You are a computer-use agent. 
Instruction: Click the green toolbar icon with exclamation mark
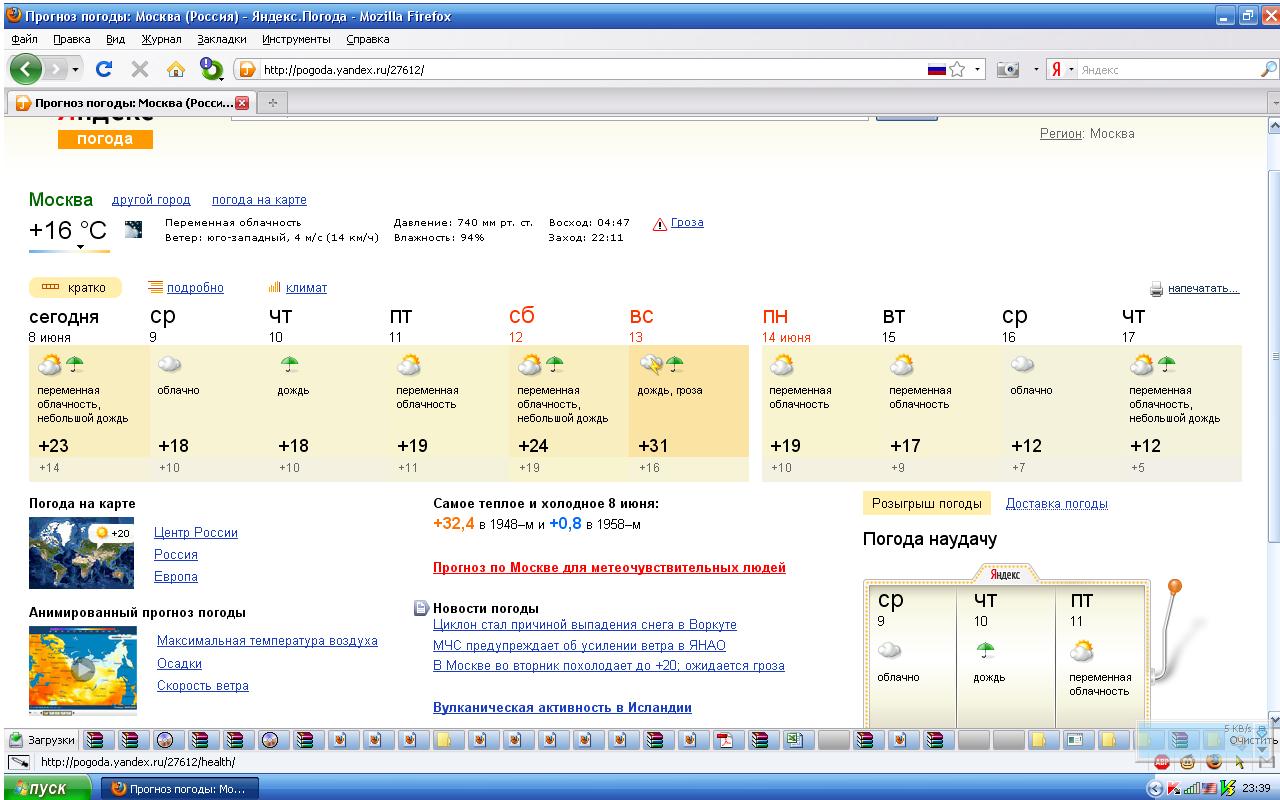[211, 69]
